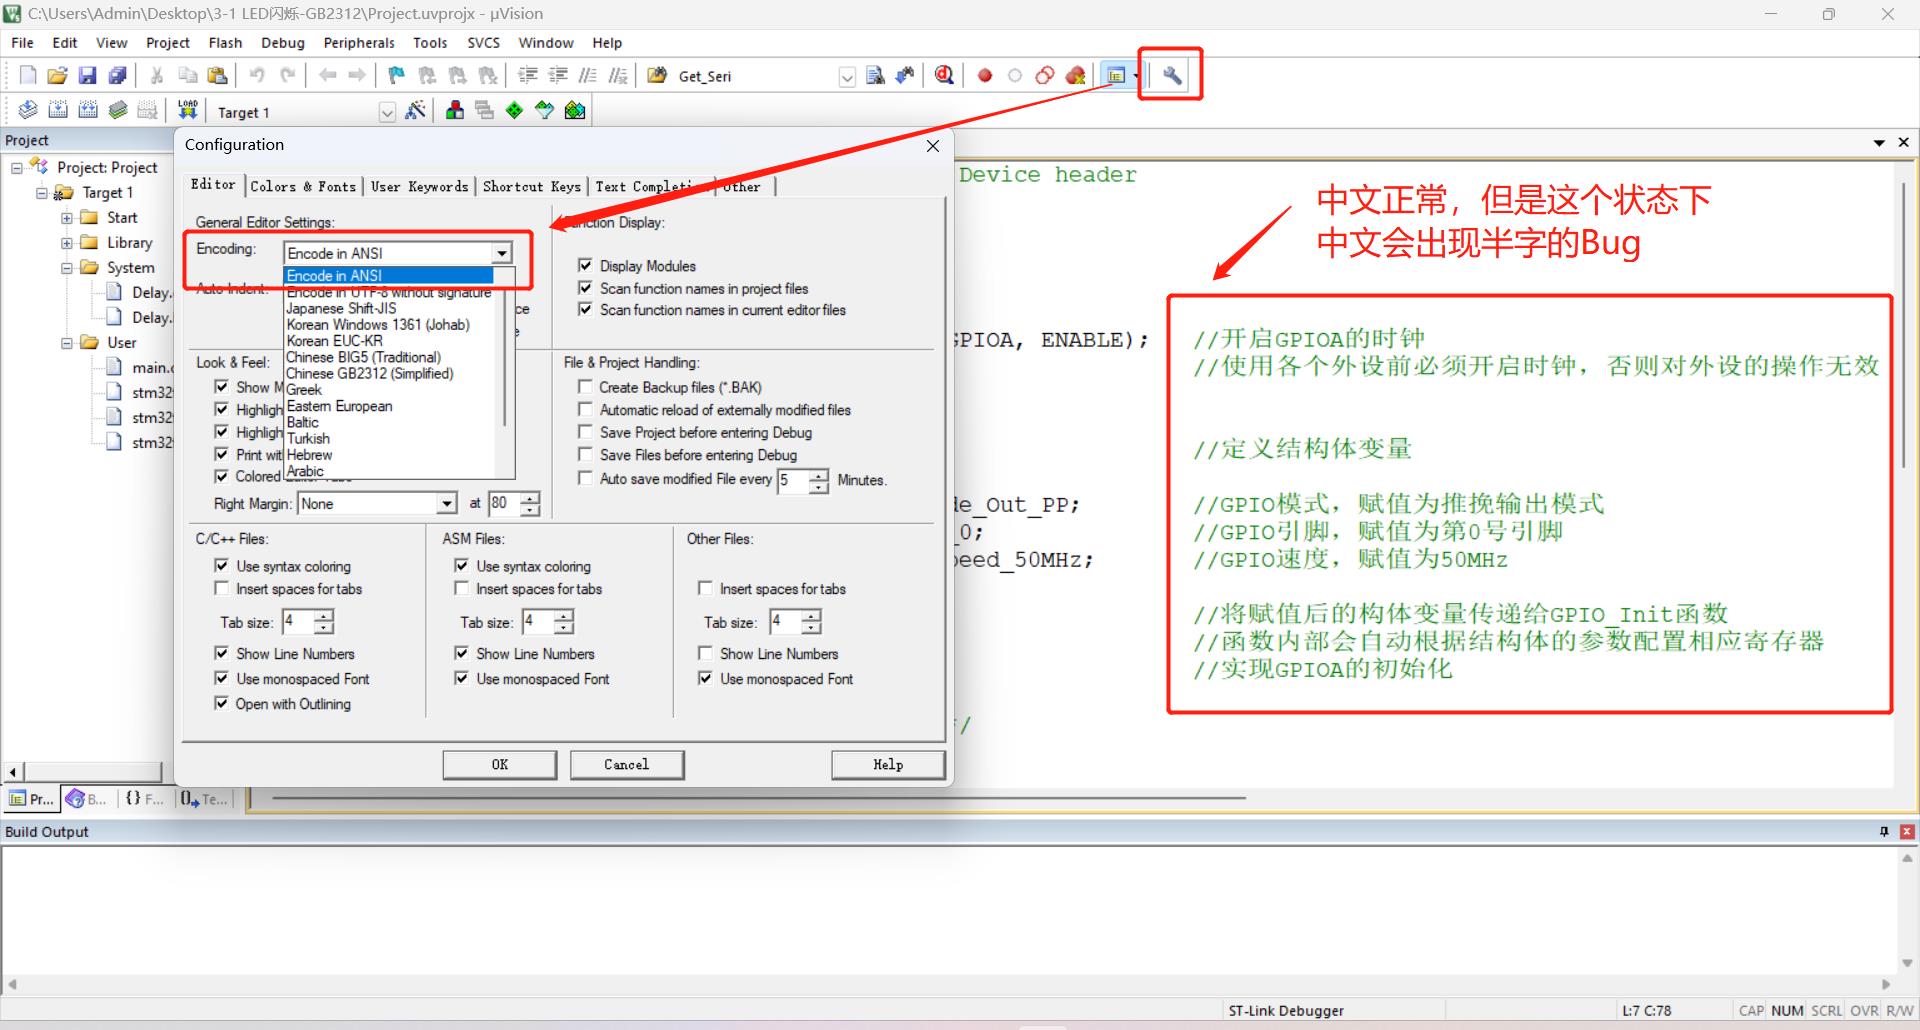Click the Build target toolbar icon
The height and width of the screenshot is (1030, 1920).
58,110
